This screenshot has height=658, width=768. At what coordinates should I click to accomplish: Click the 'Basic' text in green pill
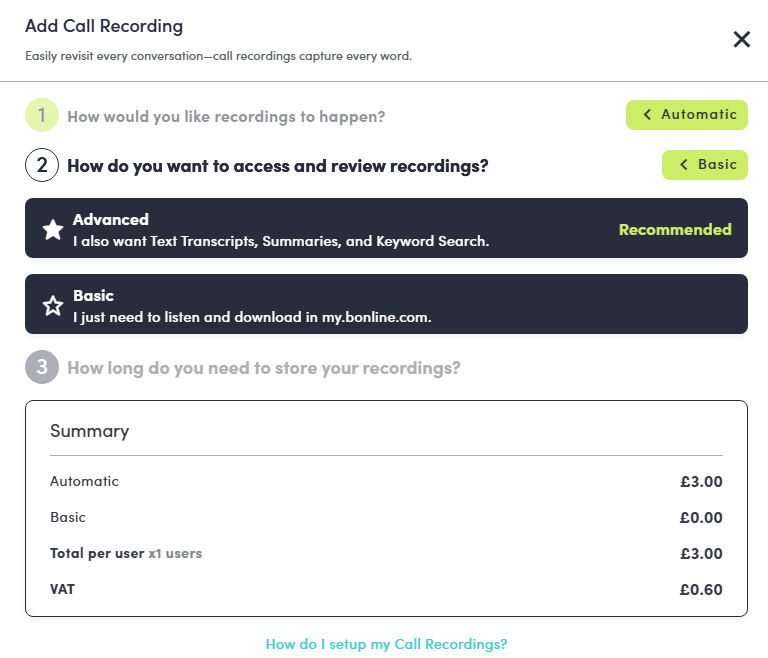pyautogui.click(x=717, y=165)
